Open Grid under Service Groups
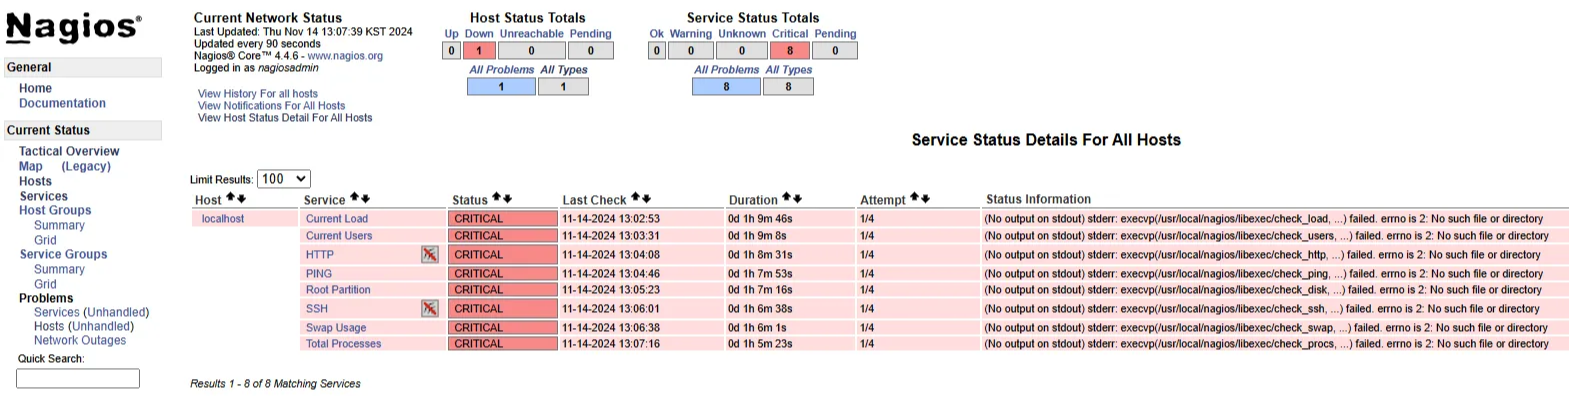Image resolution: width=1569 pixels, height=396 pixels. coord(45,284)
